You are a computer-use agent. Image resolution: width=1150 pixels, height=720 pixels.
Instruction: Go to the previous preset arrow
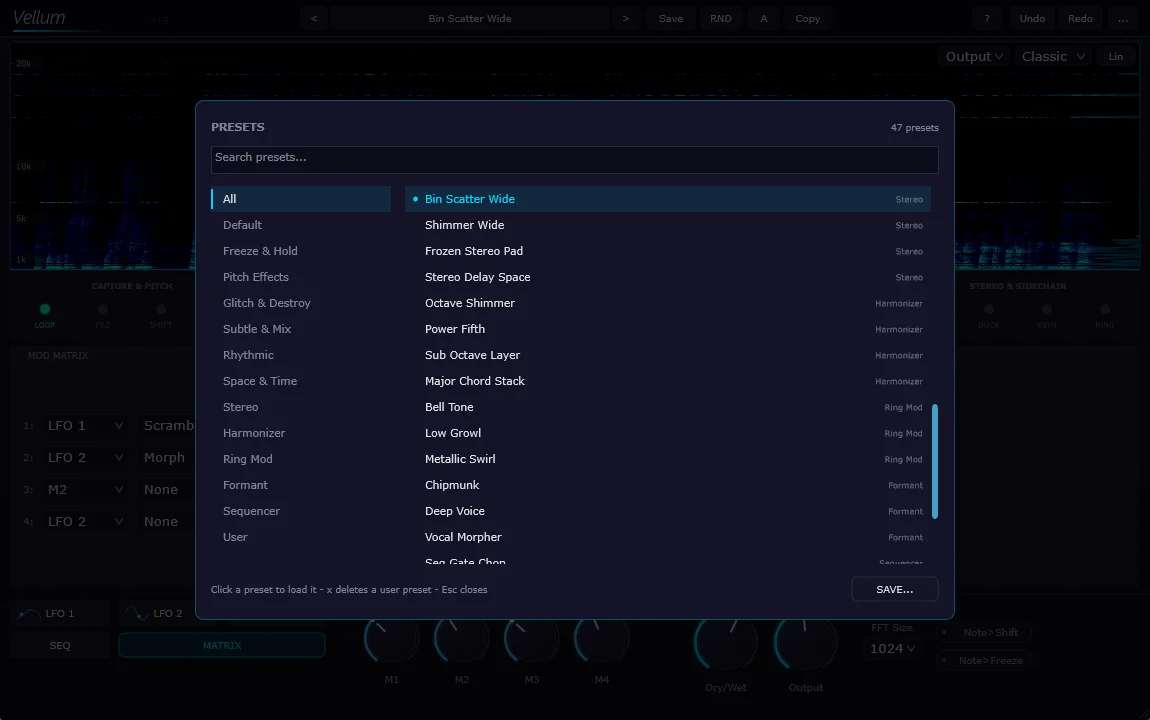tap(314, 18)
